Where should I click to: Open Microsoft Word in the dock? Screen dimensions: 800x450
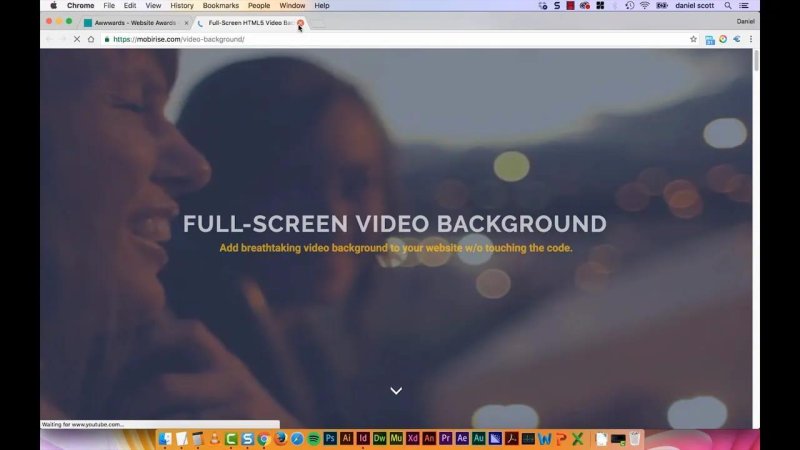pyautogui.click(x=544, y=438)
